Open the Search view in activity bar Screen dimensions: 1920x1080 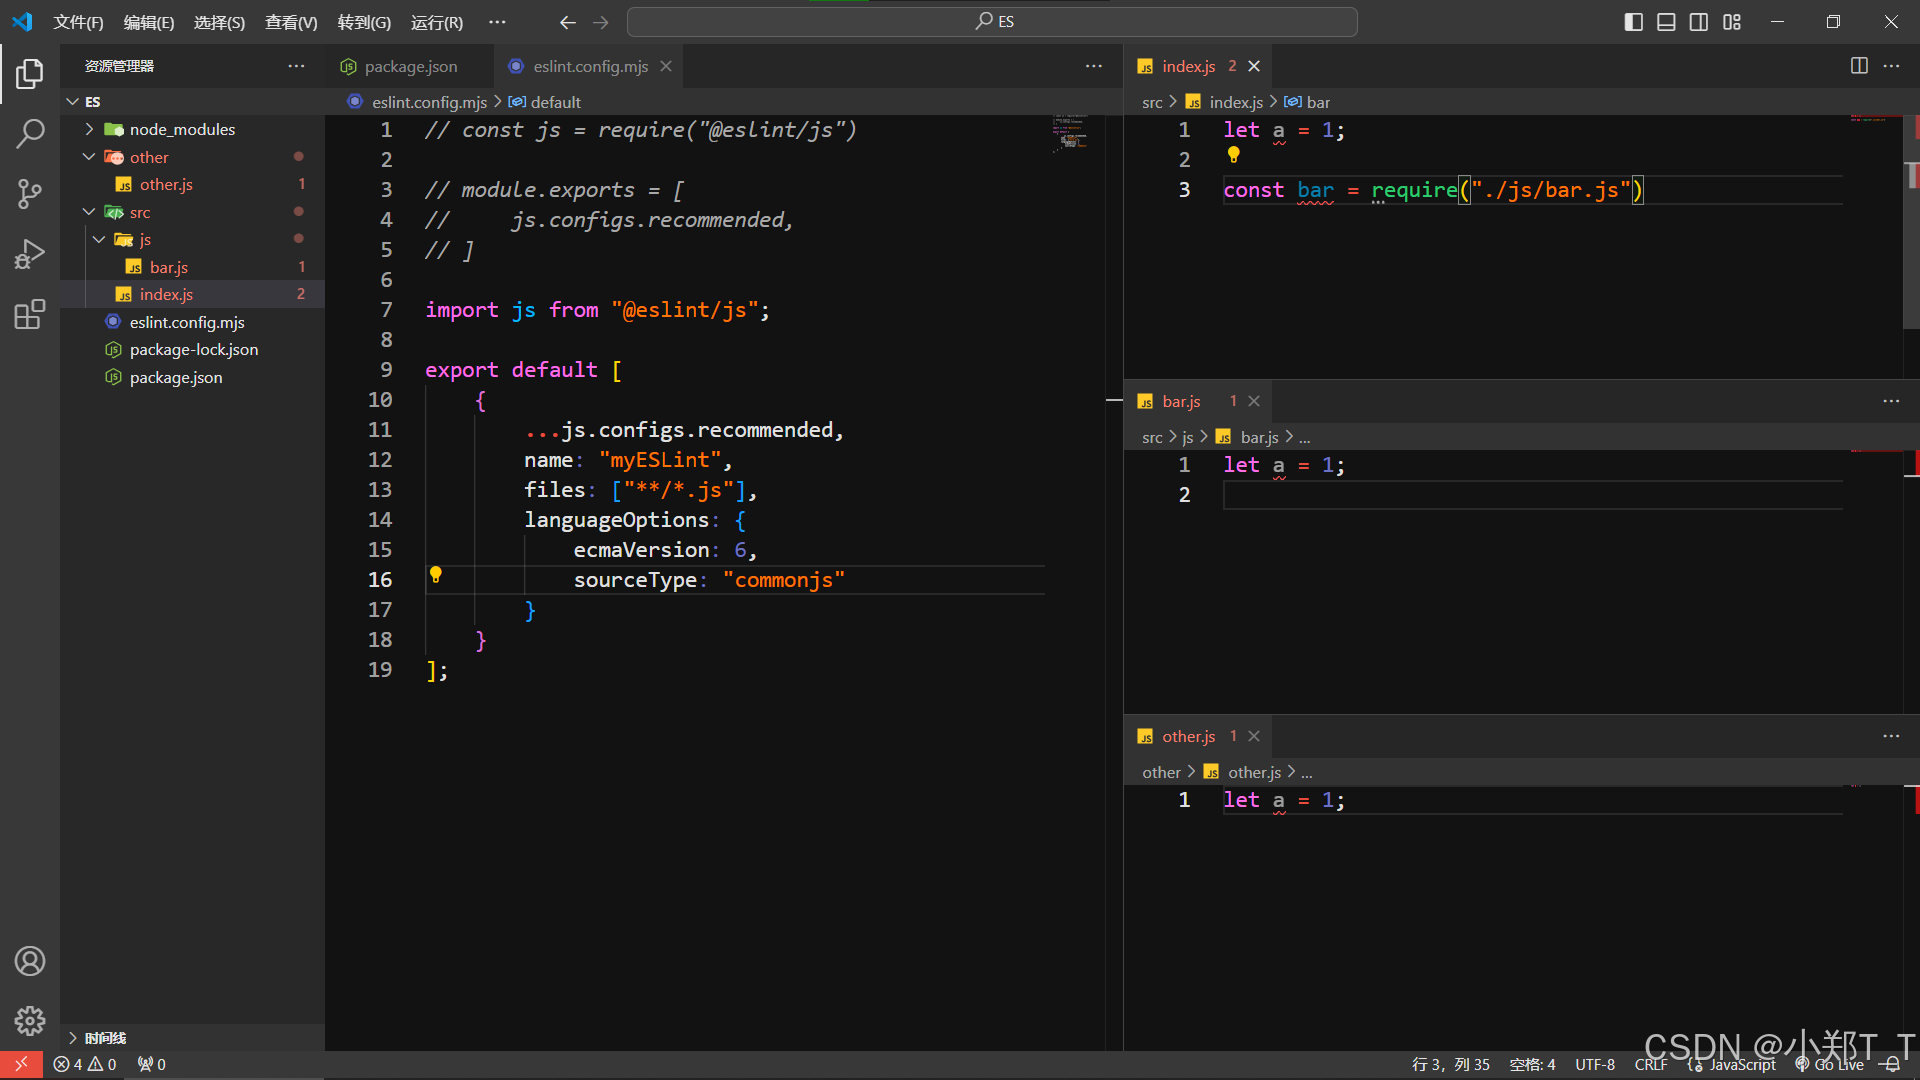(x=30, y=133)
